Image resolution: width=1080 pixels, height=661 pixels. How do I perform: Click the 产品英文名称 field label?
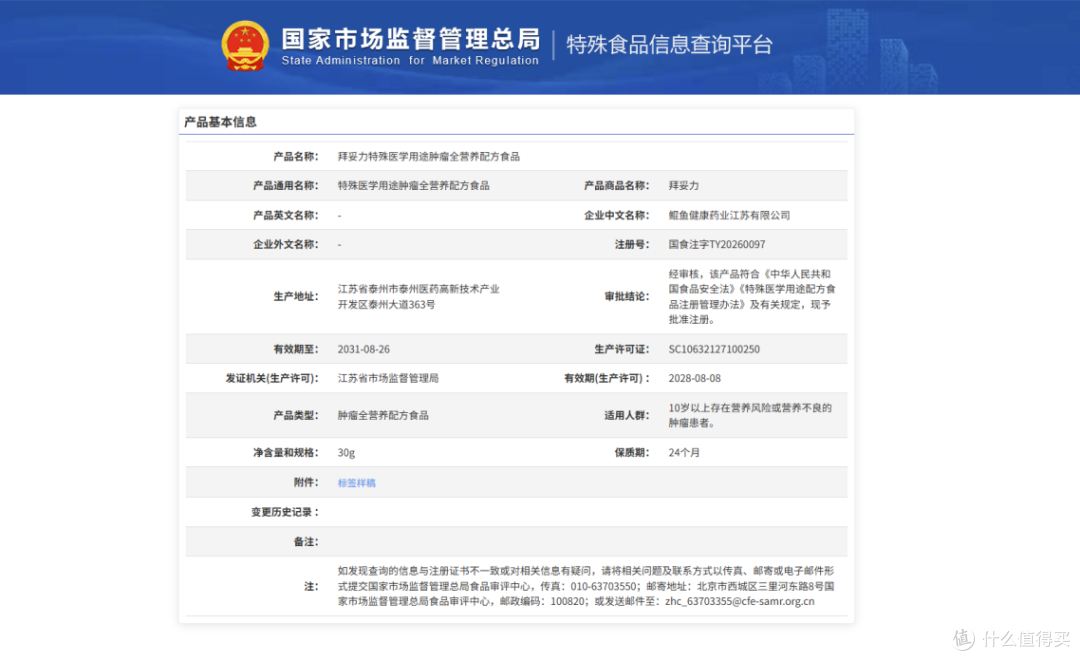[285, 215]
